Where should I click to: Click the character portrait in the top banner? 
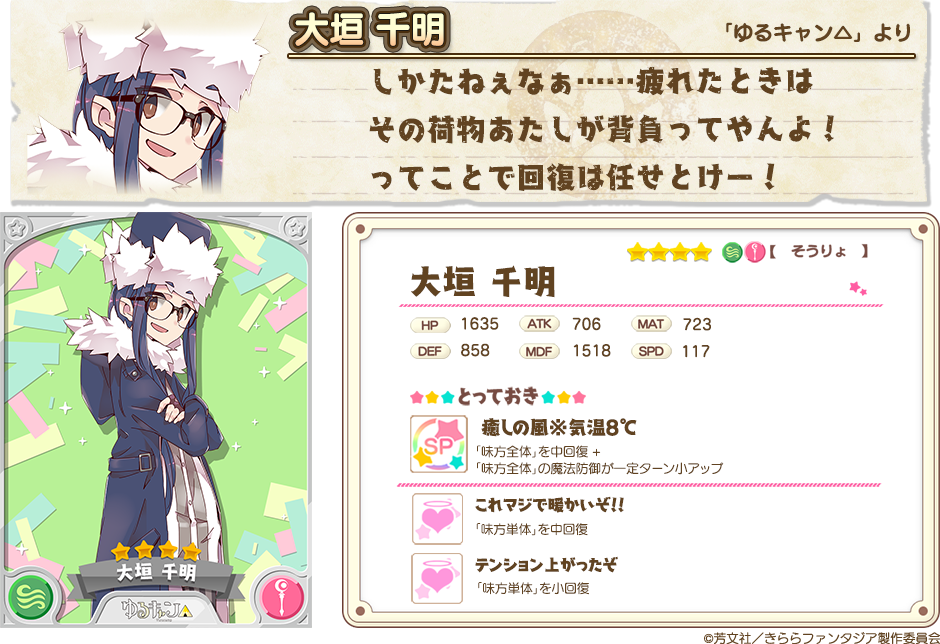click(x=147, y=105)
